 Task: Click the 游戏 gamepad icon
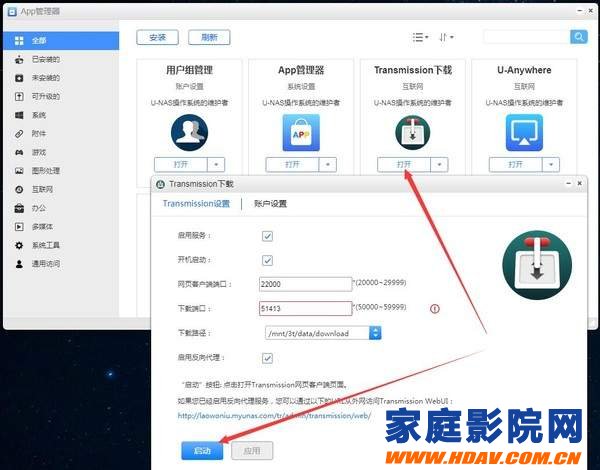coord(19,152)
